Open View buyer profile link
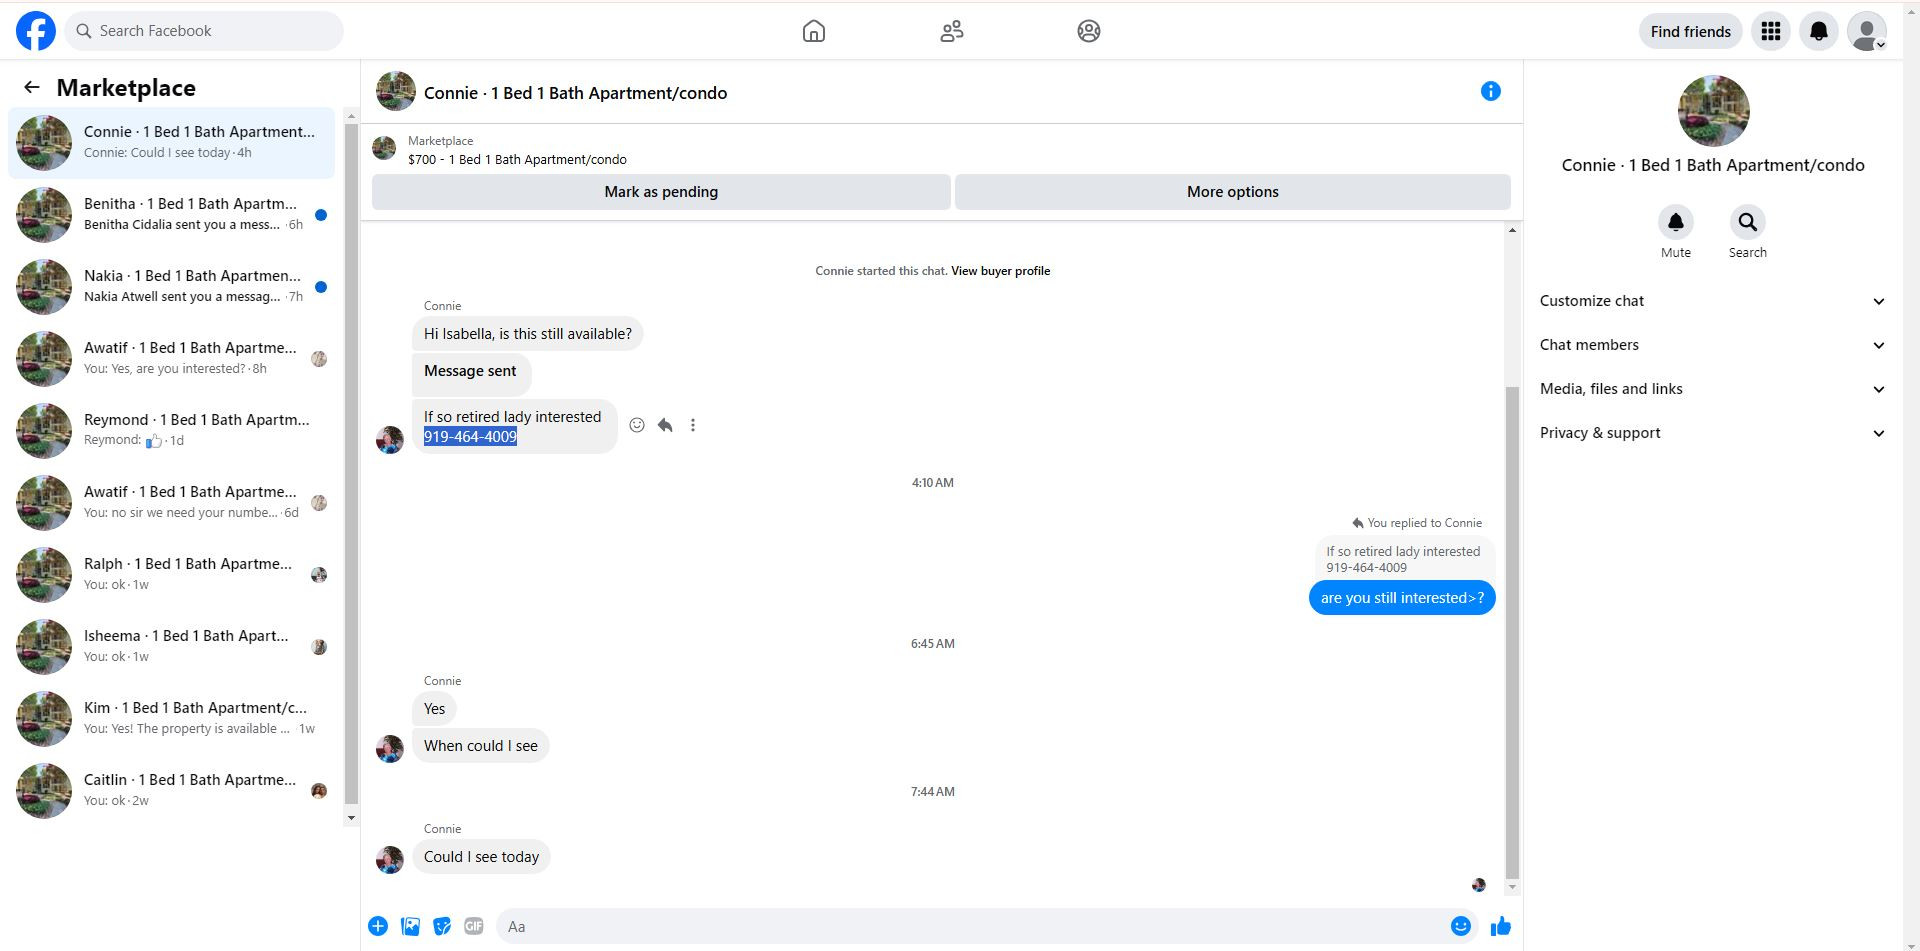The image size is (1920, 951). pos(1000,271)
